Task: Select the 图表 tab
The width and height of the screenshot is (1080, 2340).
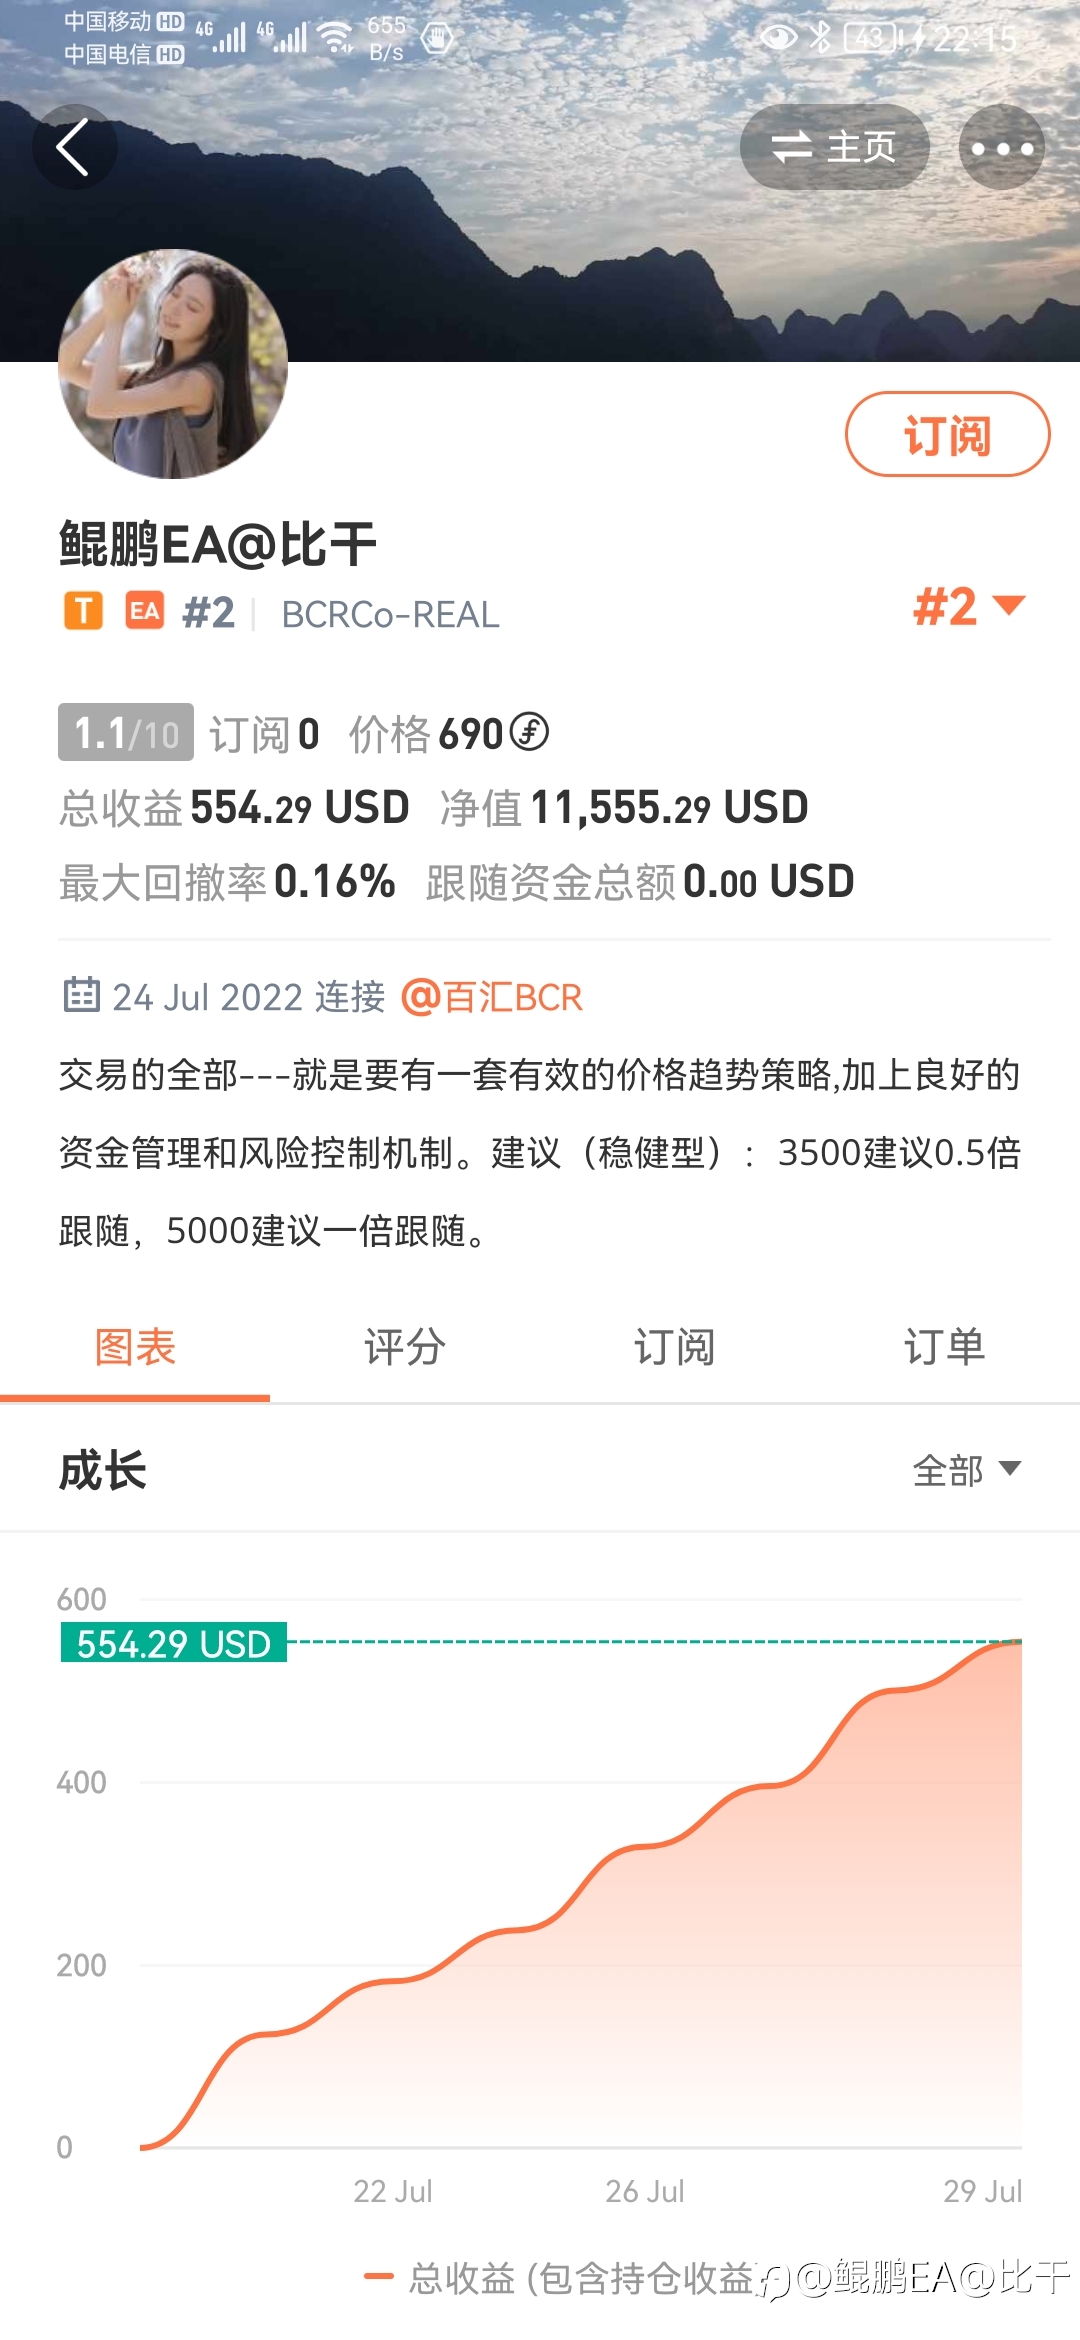Action: [135, 1347]
